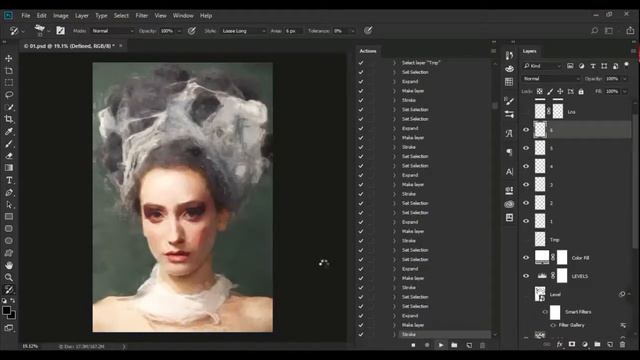Select the Rectangular Marquee tool
640x360 pixels.
(9, 83)
